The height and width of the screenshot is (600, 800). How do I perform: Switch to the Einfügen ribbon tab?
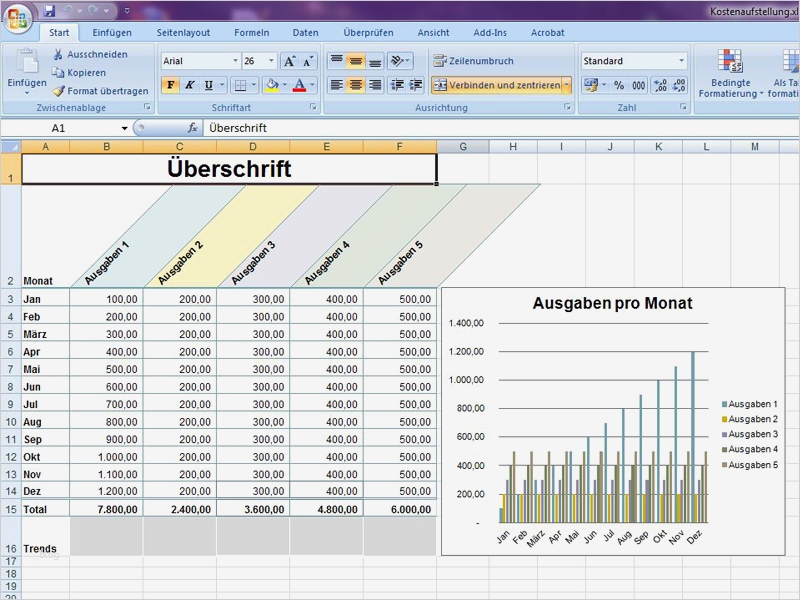tap(113, 32)
